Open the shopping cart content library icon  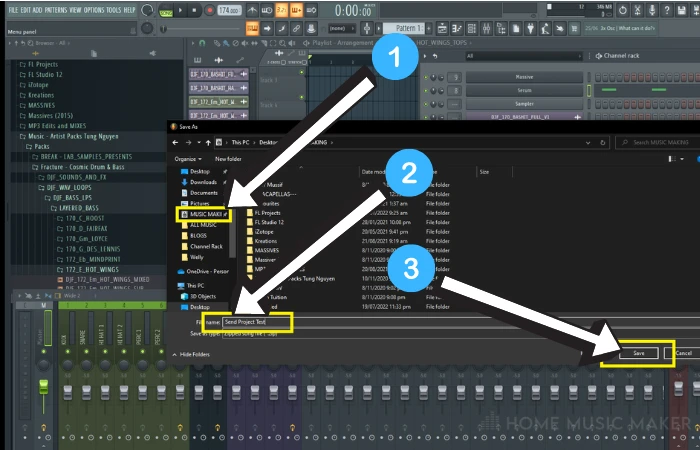coord(575,29)
